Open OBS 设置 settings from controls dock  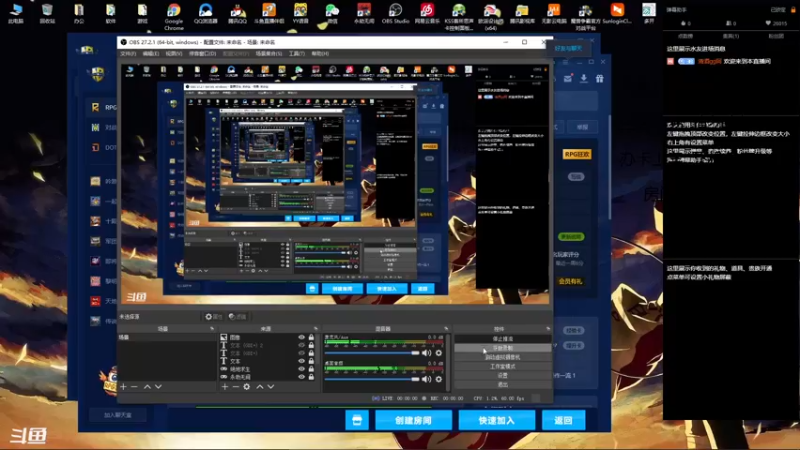point(503,376)
